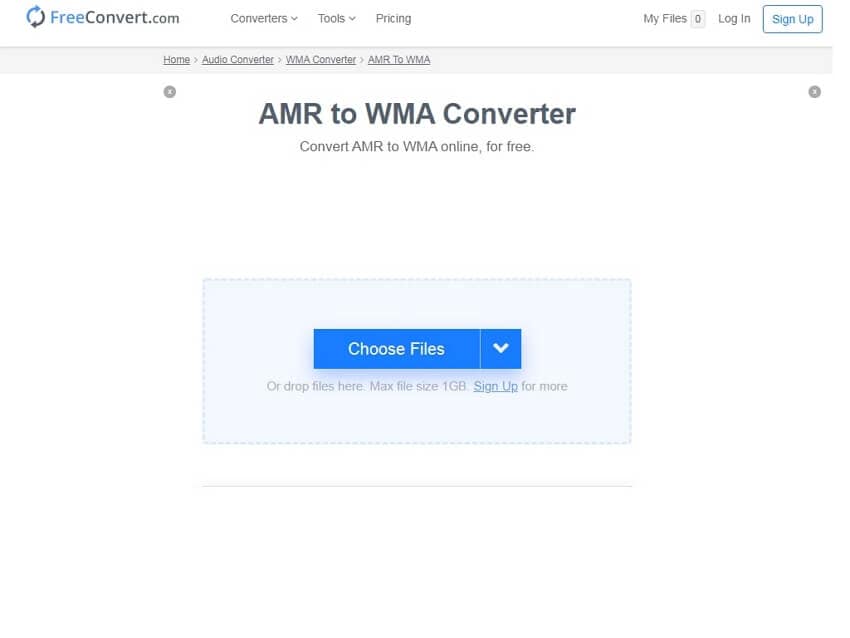Open the Converters dropdown menu

click(x=264, y=18)
